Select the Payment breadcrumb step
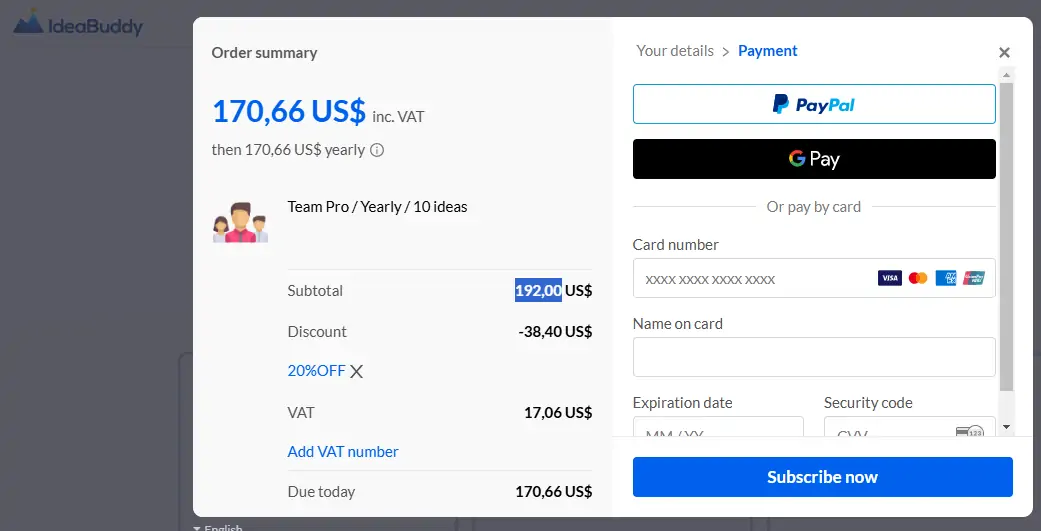The height and width of the screenshot is (531, 1041). (x=767, y=51)
